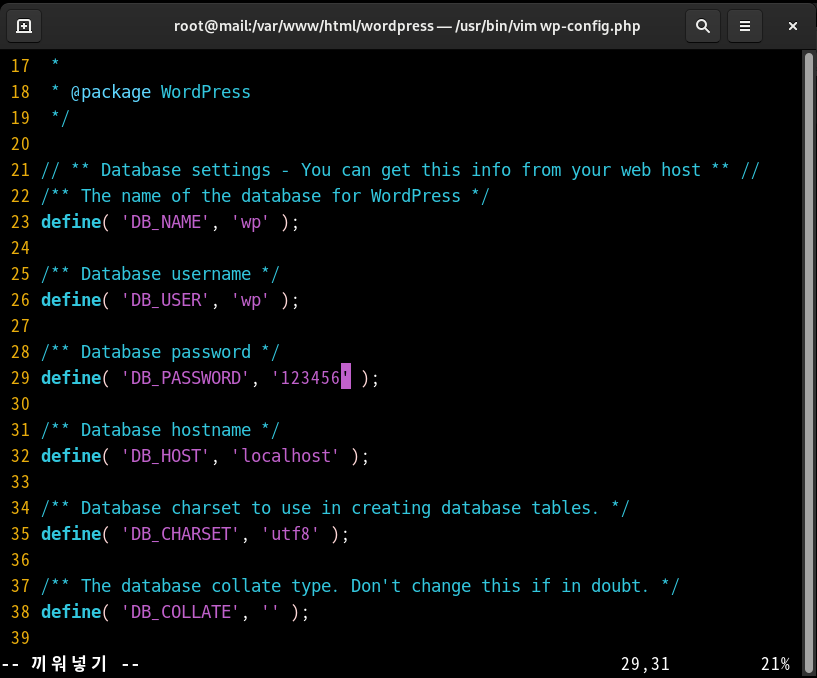Click the define keyword on line 38
The image size is (817, 678).
[x=71, y=612]
